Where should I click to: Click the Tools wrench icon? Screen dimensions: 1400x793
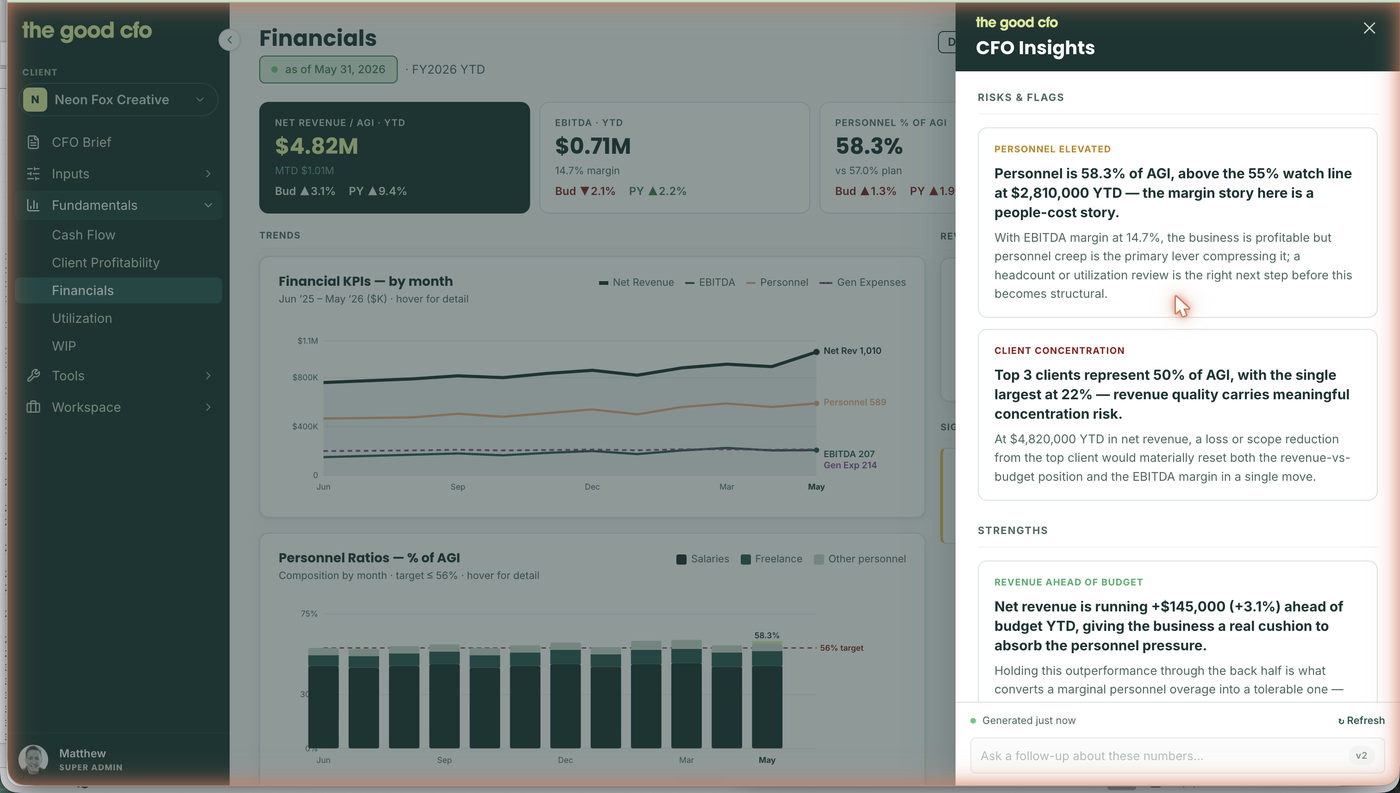point(33,376)
